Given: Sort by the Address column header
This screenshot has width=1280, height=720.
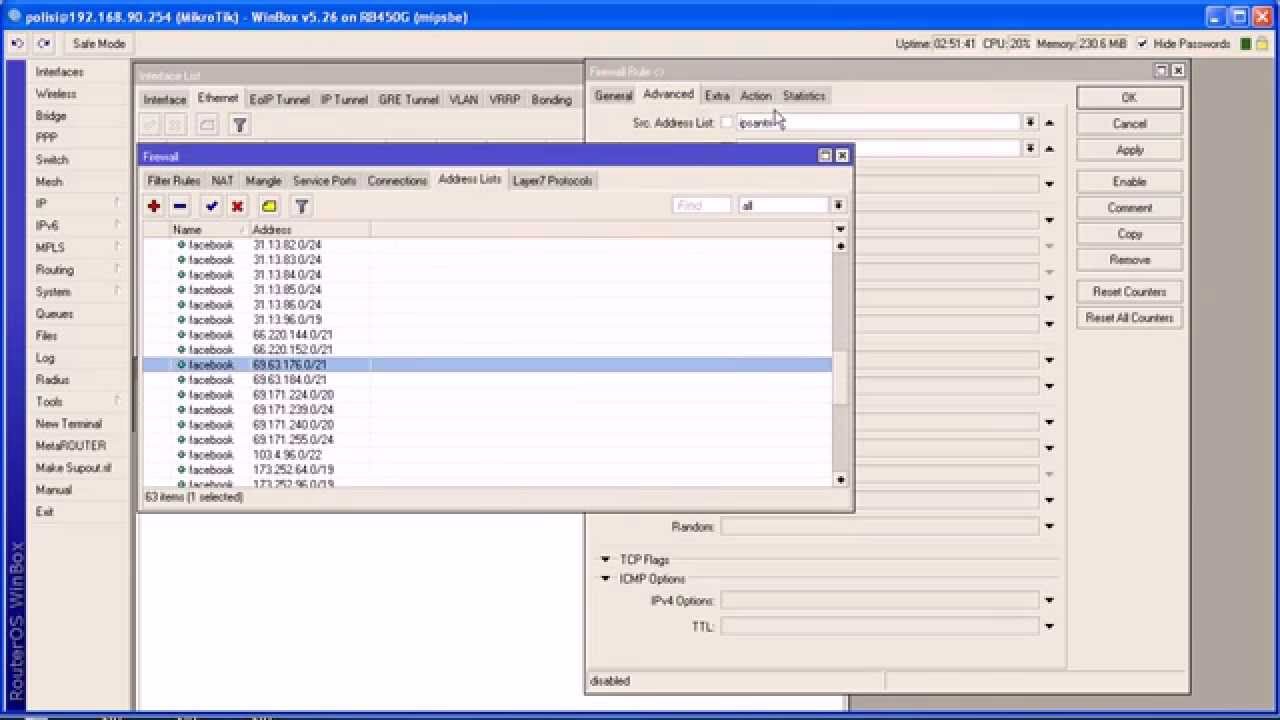Looking at the screenshot, I should [309, 230].
